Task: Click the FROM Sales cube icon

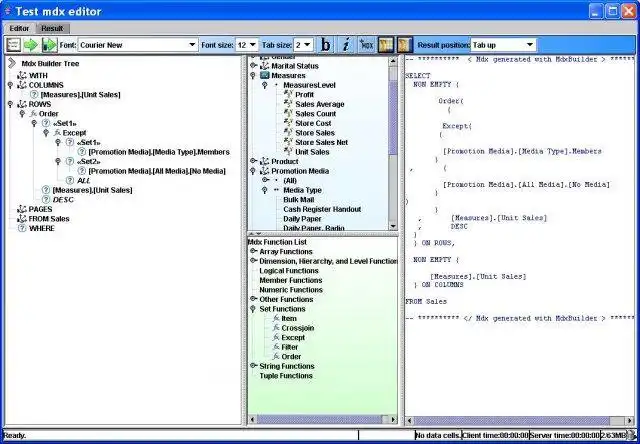Action: tap(22, 219)
